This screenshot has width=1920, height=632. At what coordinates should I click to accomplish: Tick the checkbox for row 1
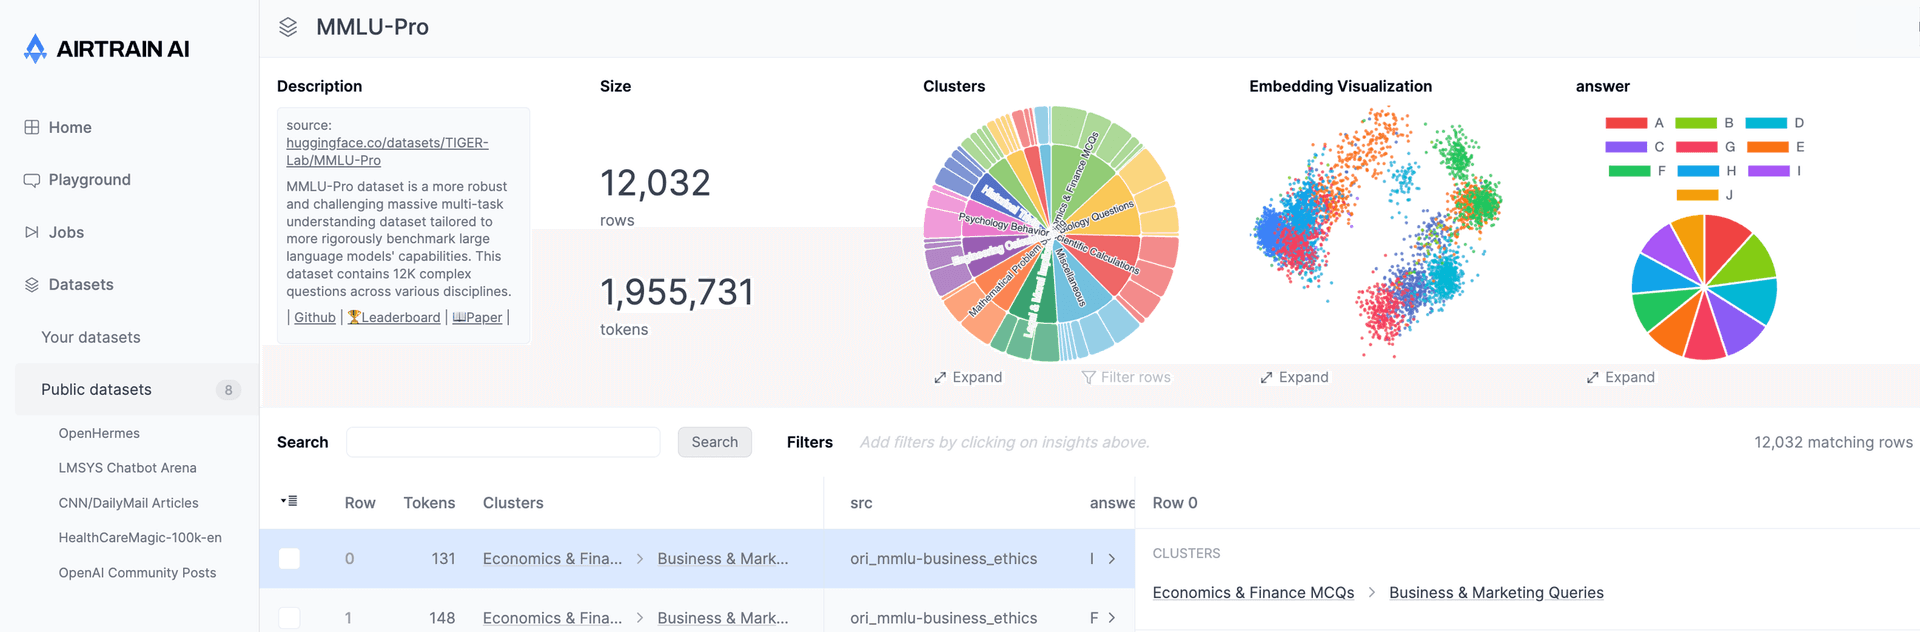pyautogui.click(x=289, y=618)
